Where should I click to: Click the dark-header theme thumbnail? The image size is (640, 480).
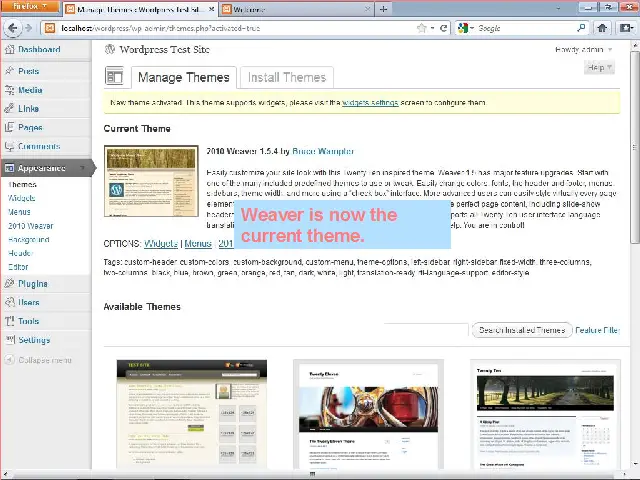(192, 414)
